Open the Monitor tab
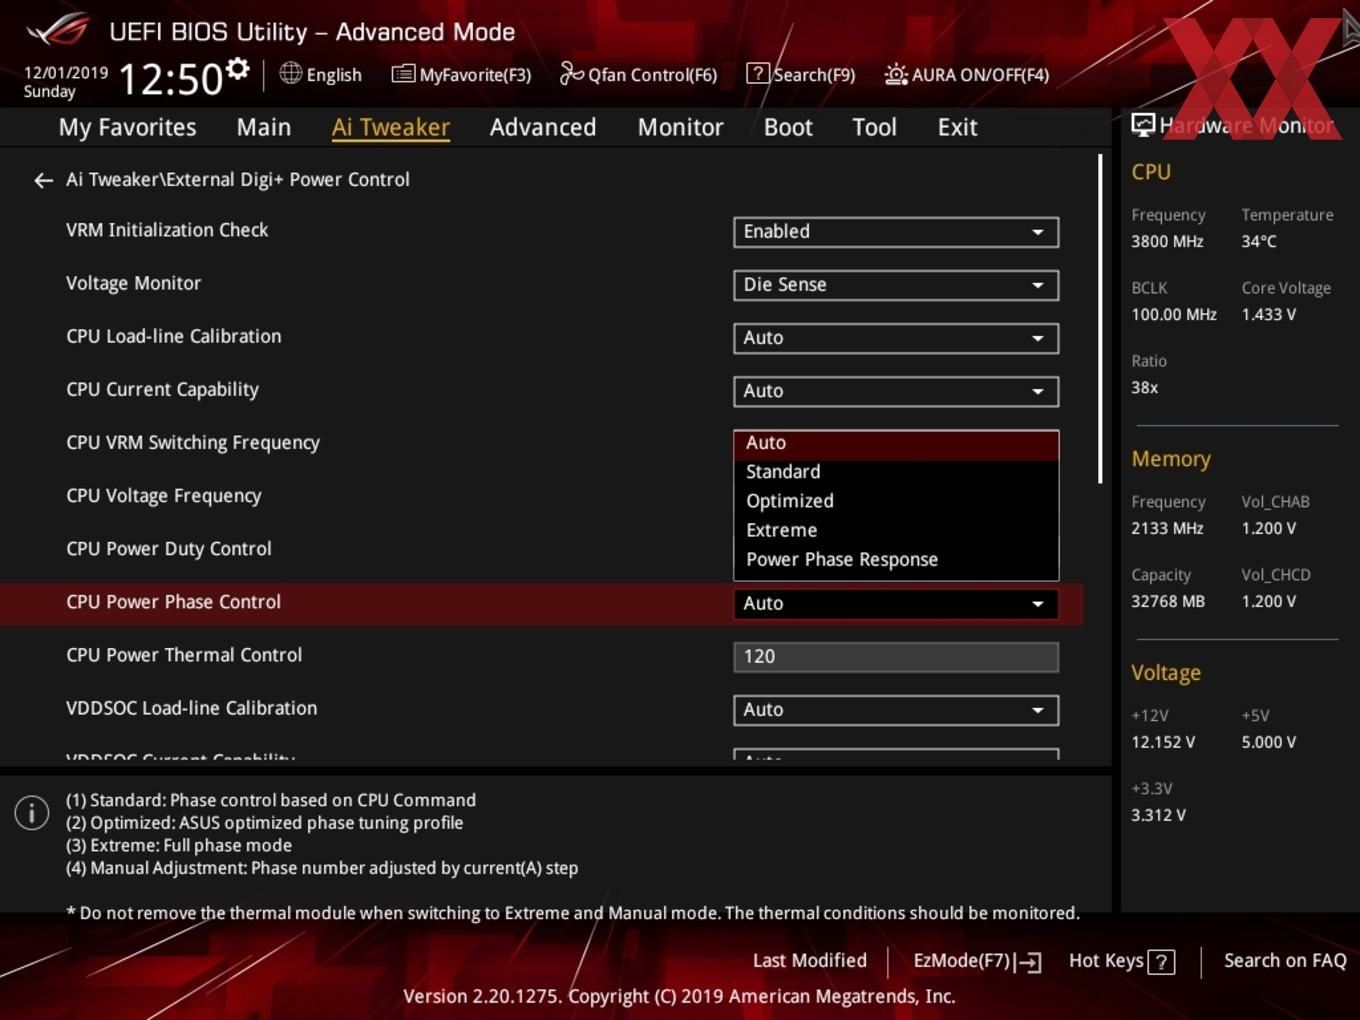 pyautogui.click(x=680, y=127)
